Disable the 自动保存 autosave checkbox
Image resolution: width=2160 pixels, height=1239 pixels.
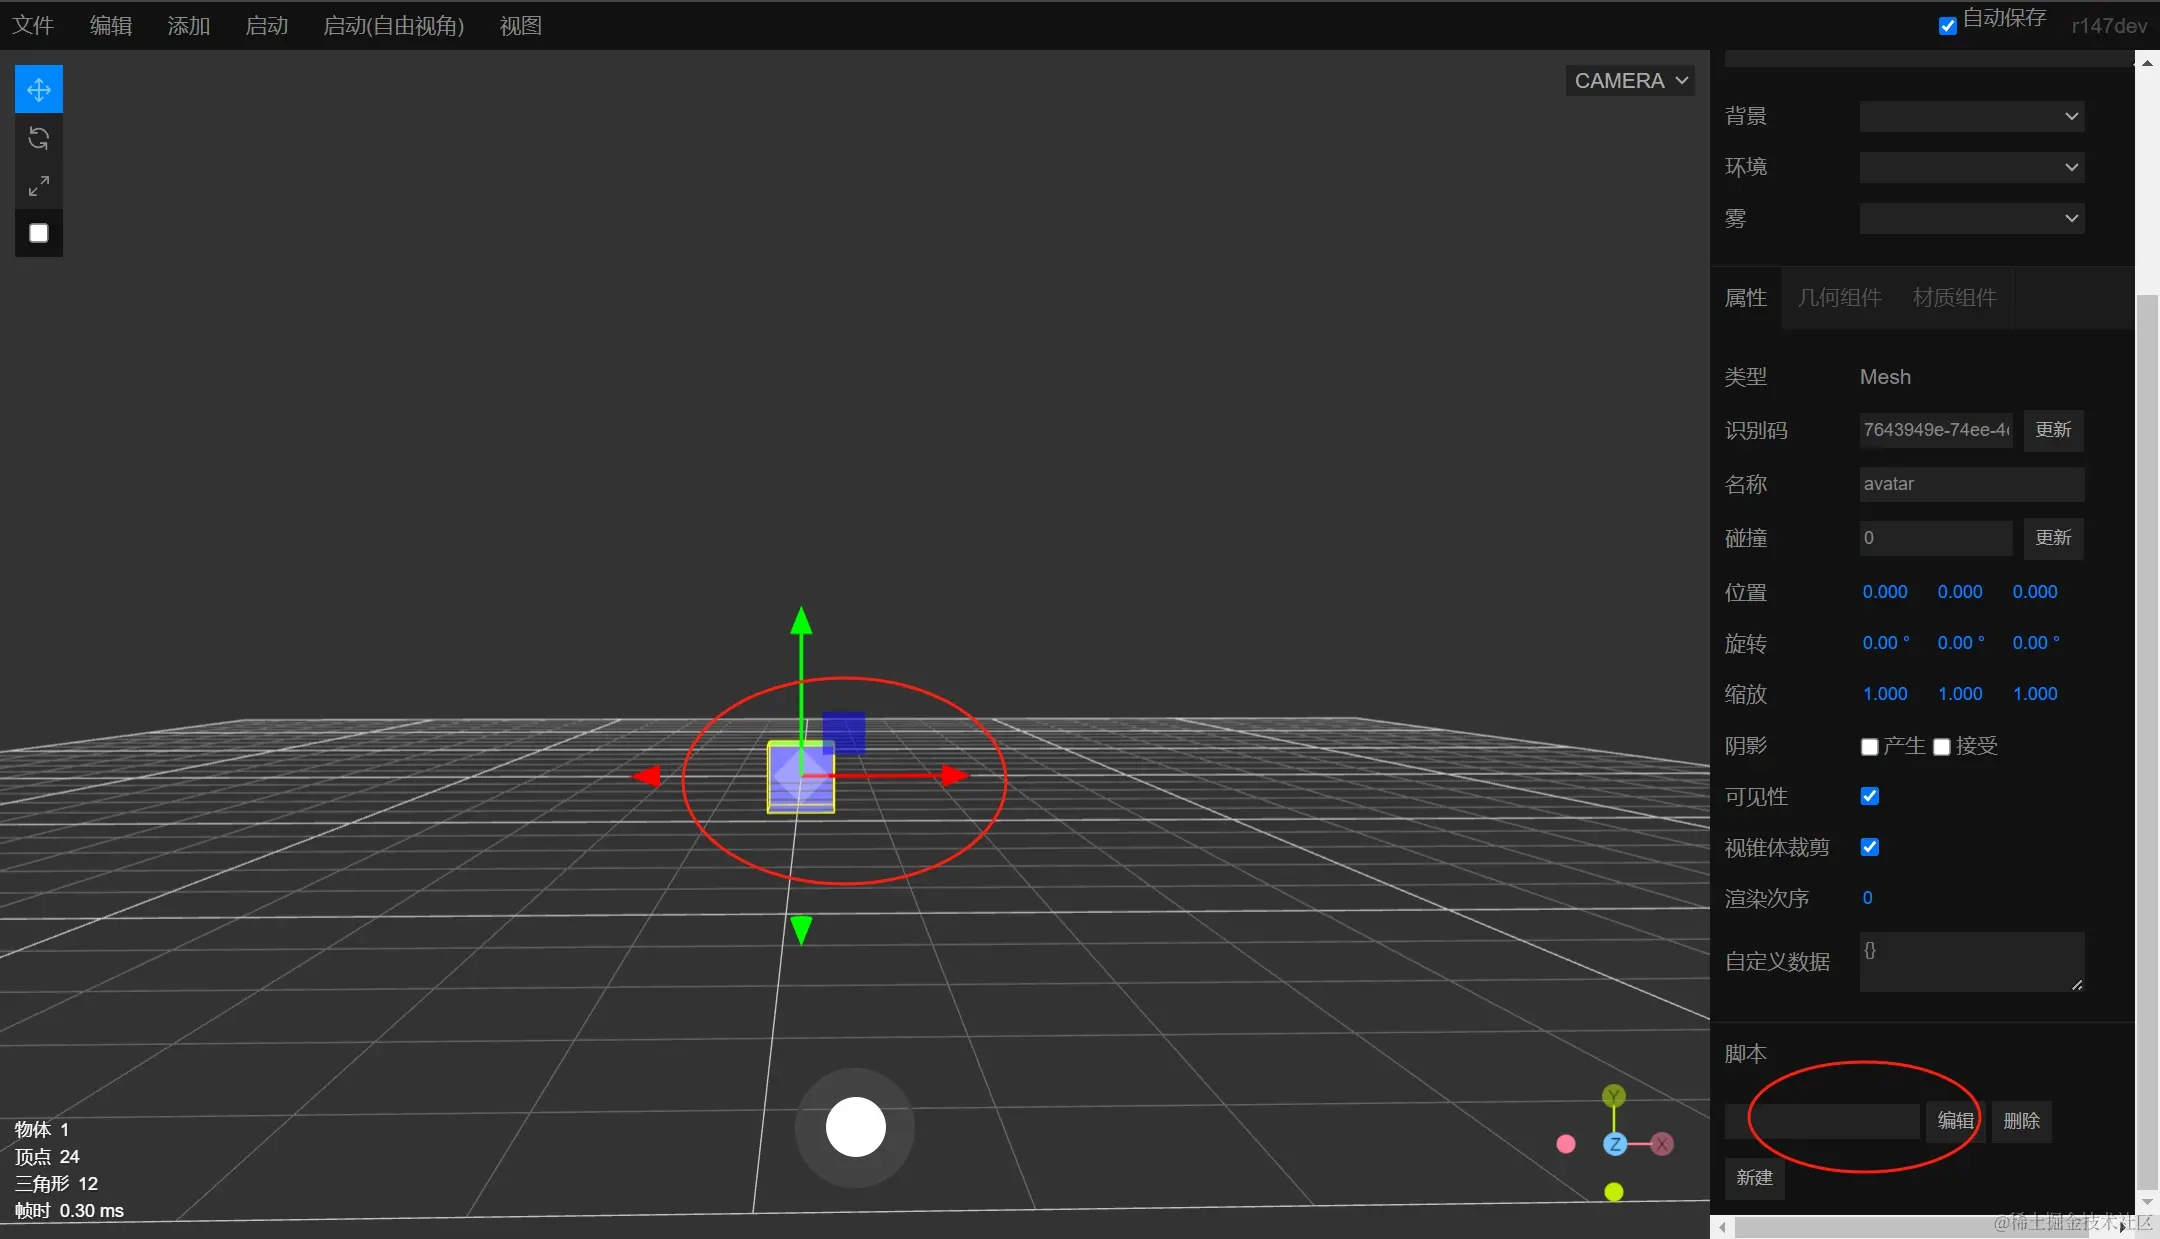pos(1948,26)
